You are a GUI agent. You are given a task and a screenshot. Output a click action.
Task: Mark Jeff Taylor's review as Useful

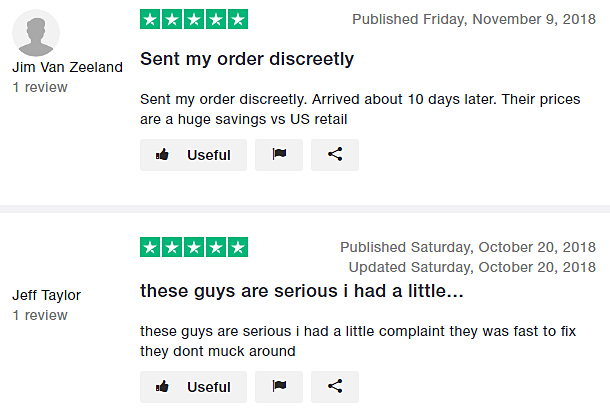click(193, 387)
